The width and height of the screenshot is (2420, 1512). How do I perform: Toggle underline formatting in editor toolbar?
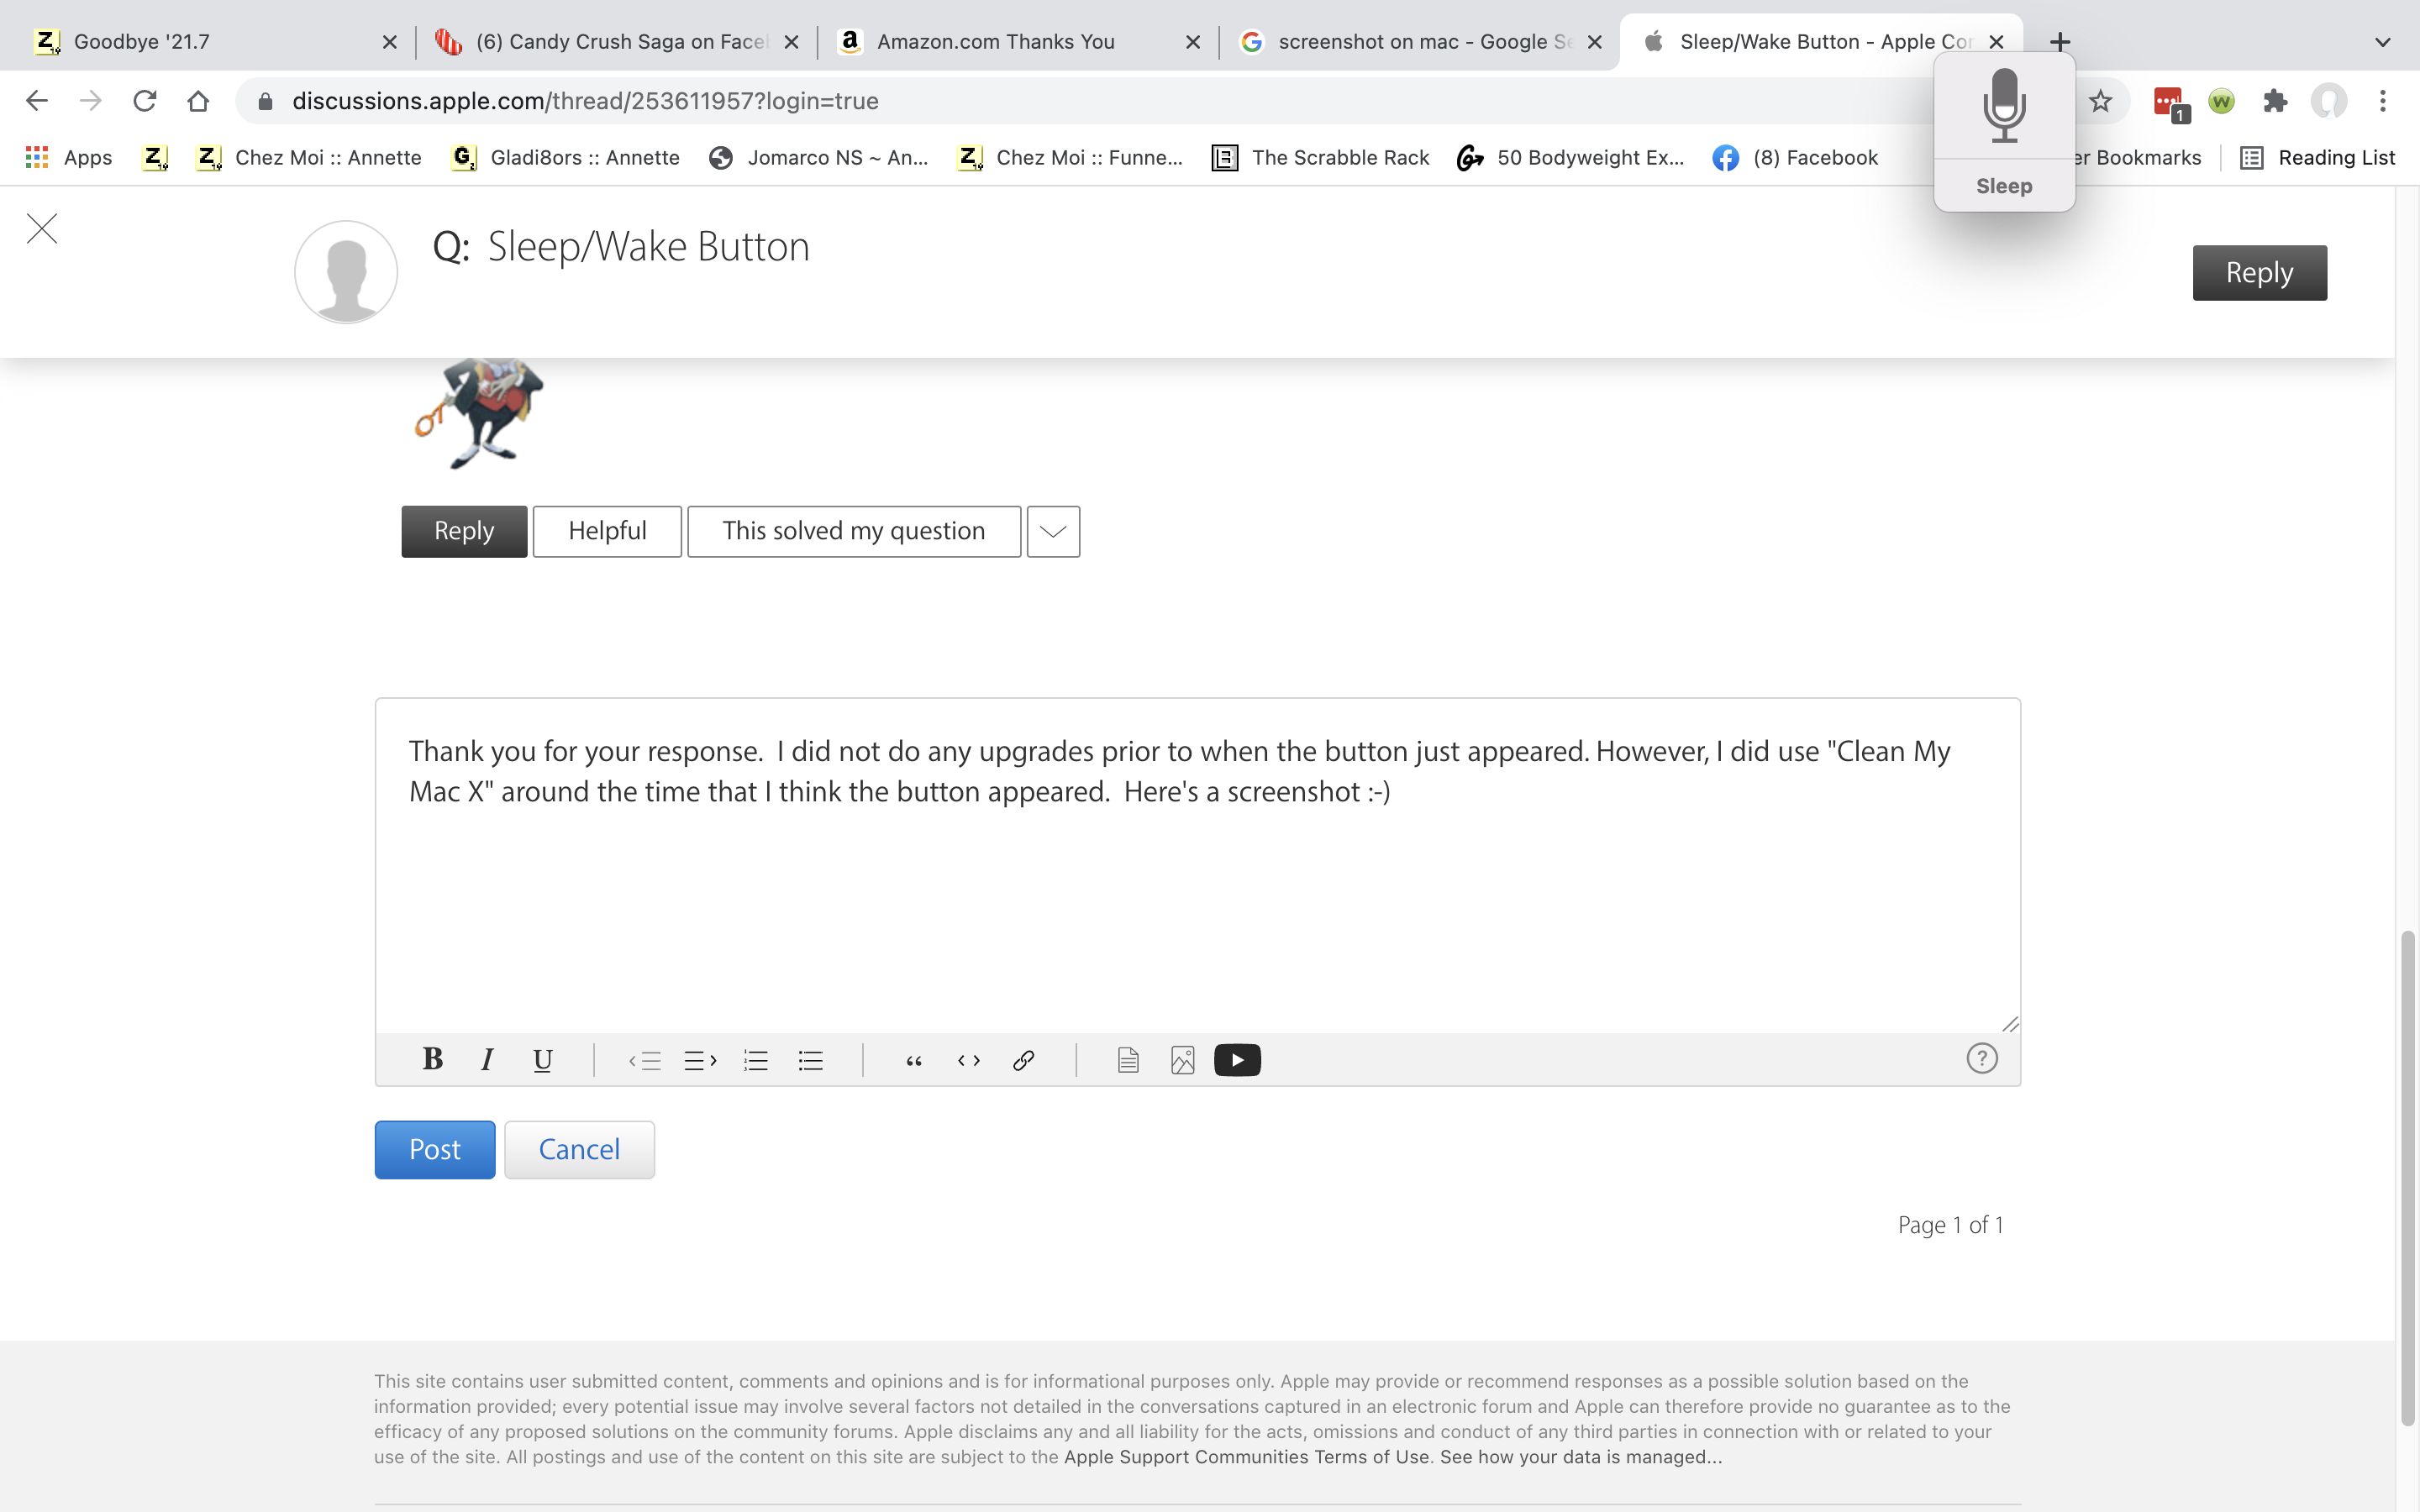point(542,1060)
